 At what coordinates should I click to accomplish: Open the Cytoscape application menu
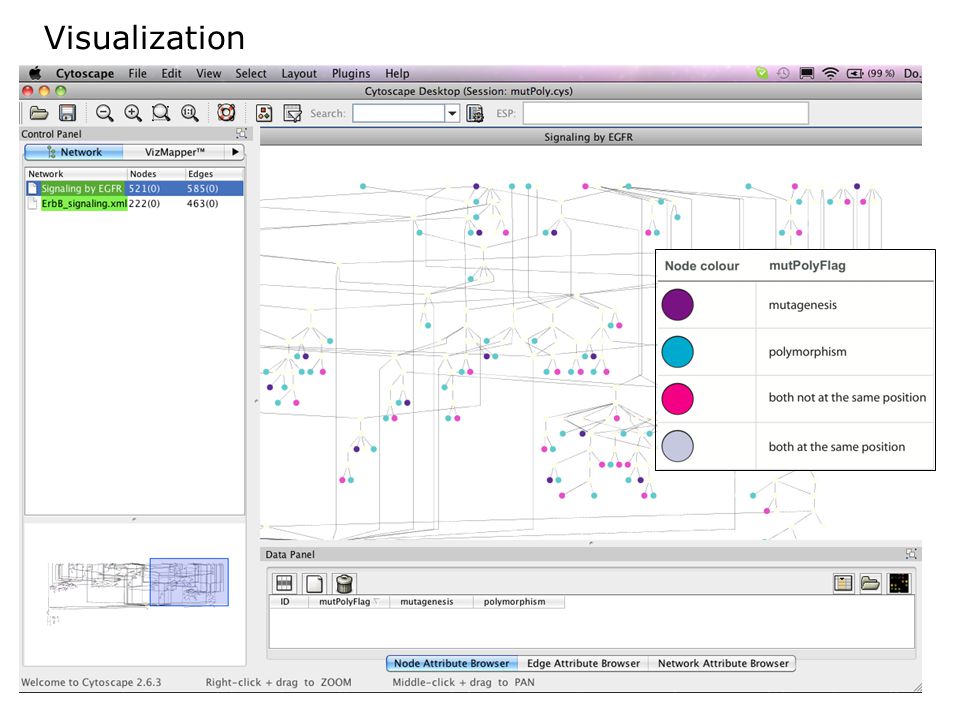(x=84, y=73)
